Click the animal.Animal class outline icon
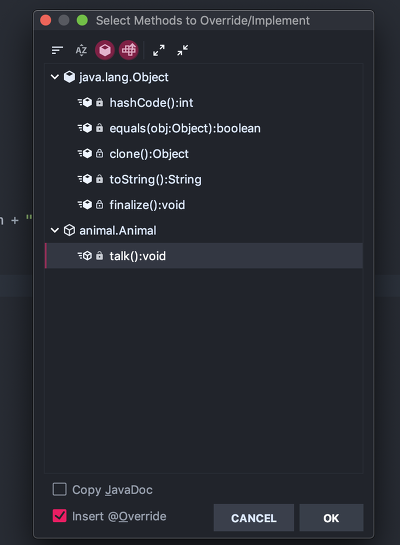 pyautogui.click(x=70, y=230)
